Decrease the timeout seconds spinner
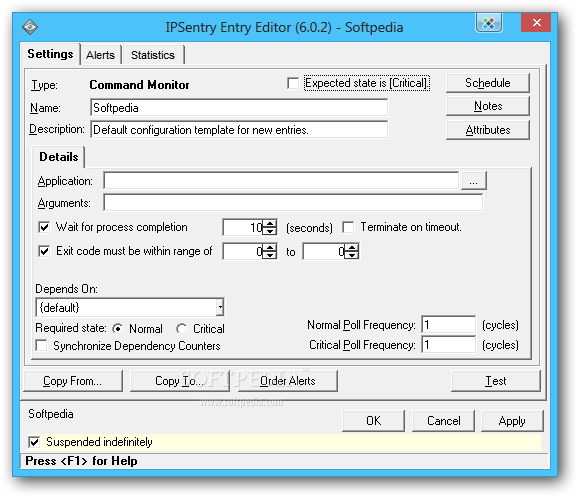Screen dimensions: 578x497 (x=271, y=231)
